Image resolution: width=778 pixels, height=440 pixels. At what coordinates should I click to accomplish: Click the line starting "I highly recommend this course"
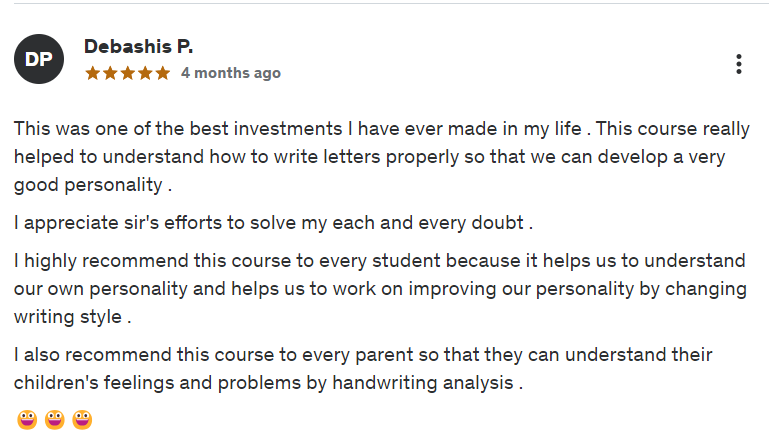[x=380, y=261]
